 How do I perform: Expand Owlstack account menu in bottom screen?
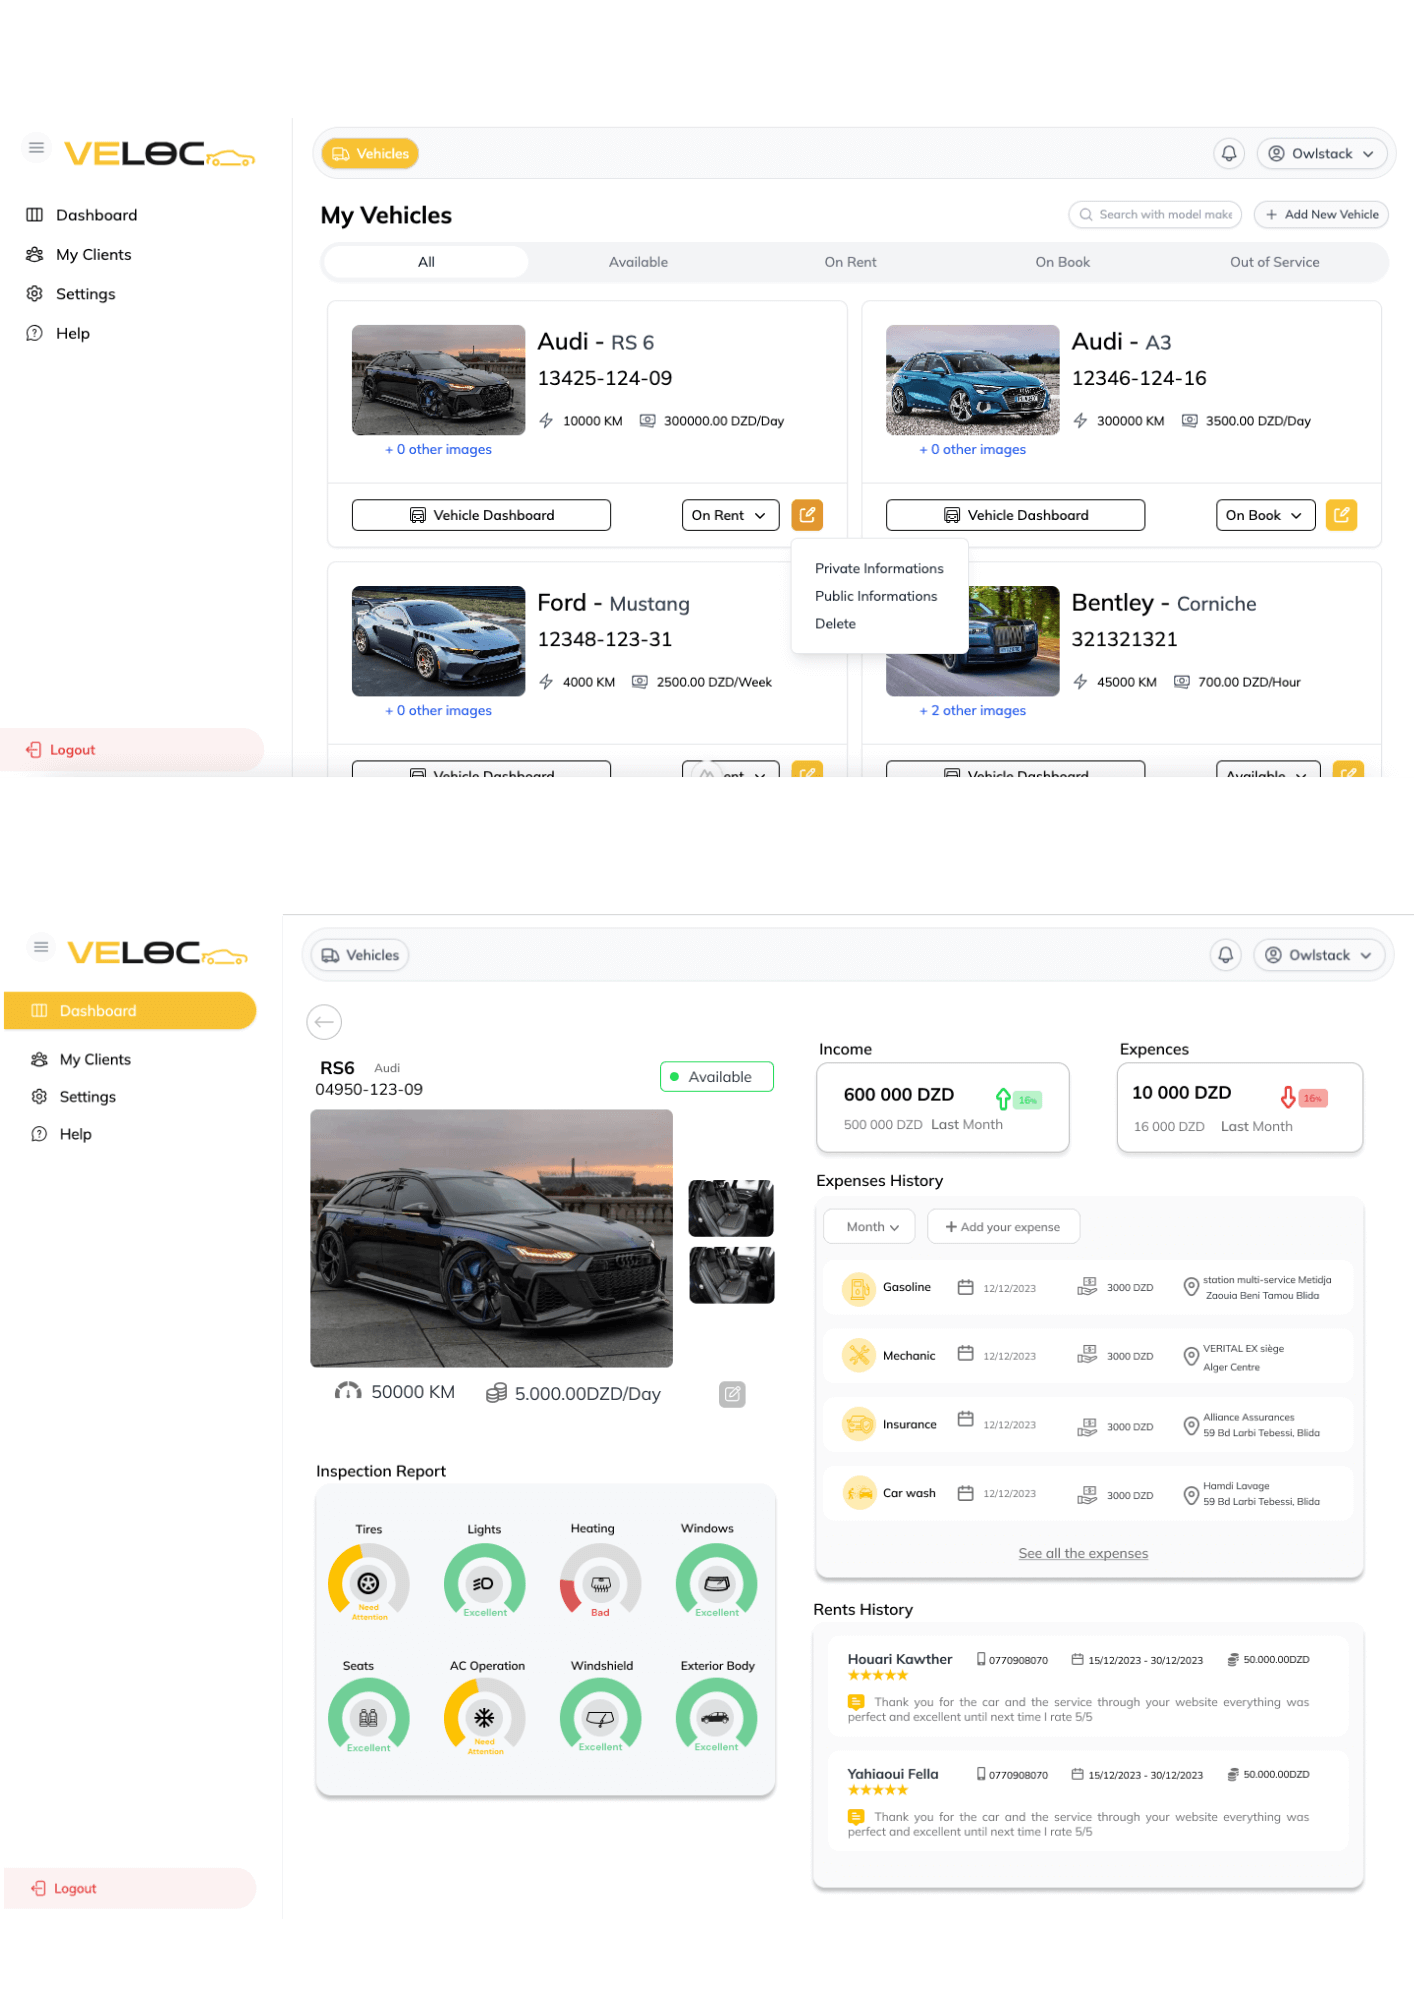pos(1319,955)
